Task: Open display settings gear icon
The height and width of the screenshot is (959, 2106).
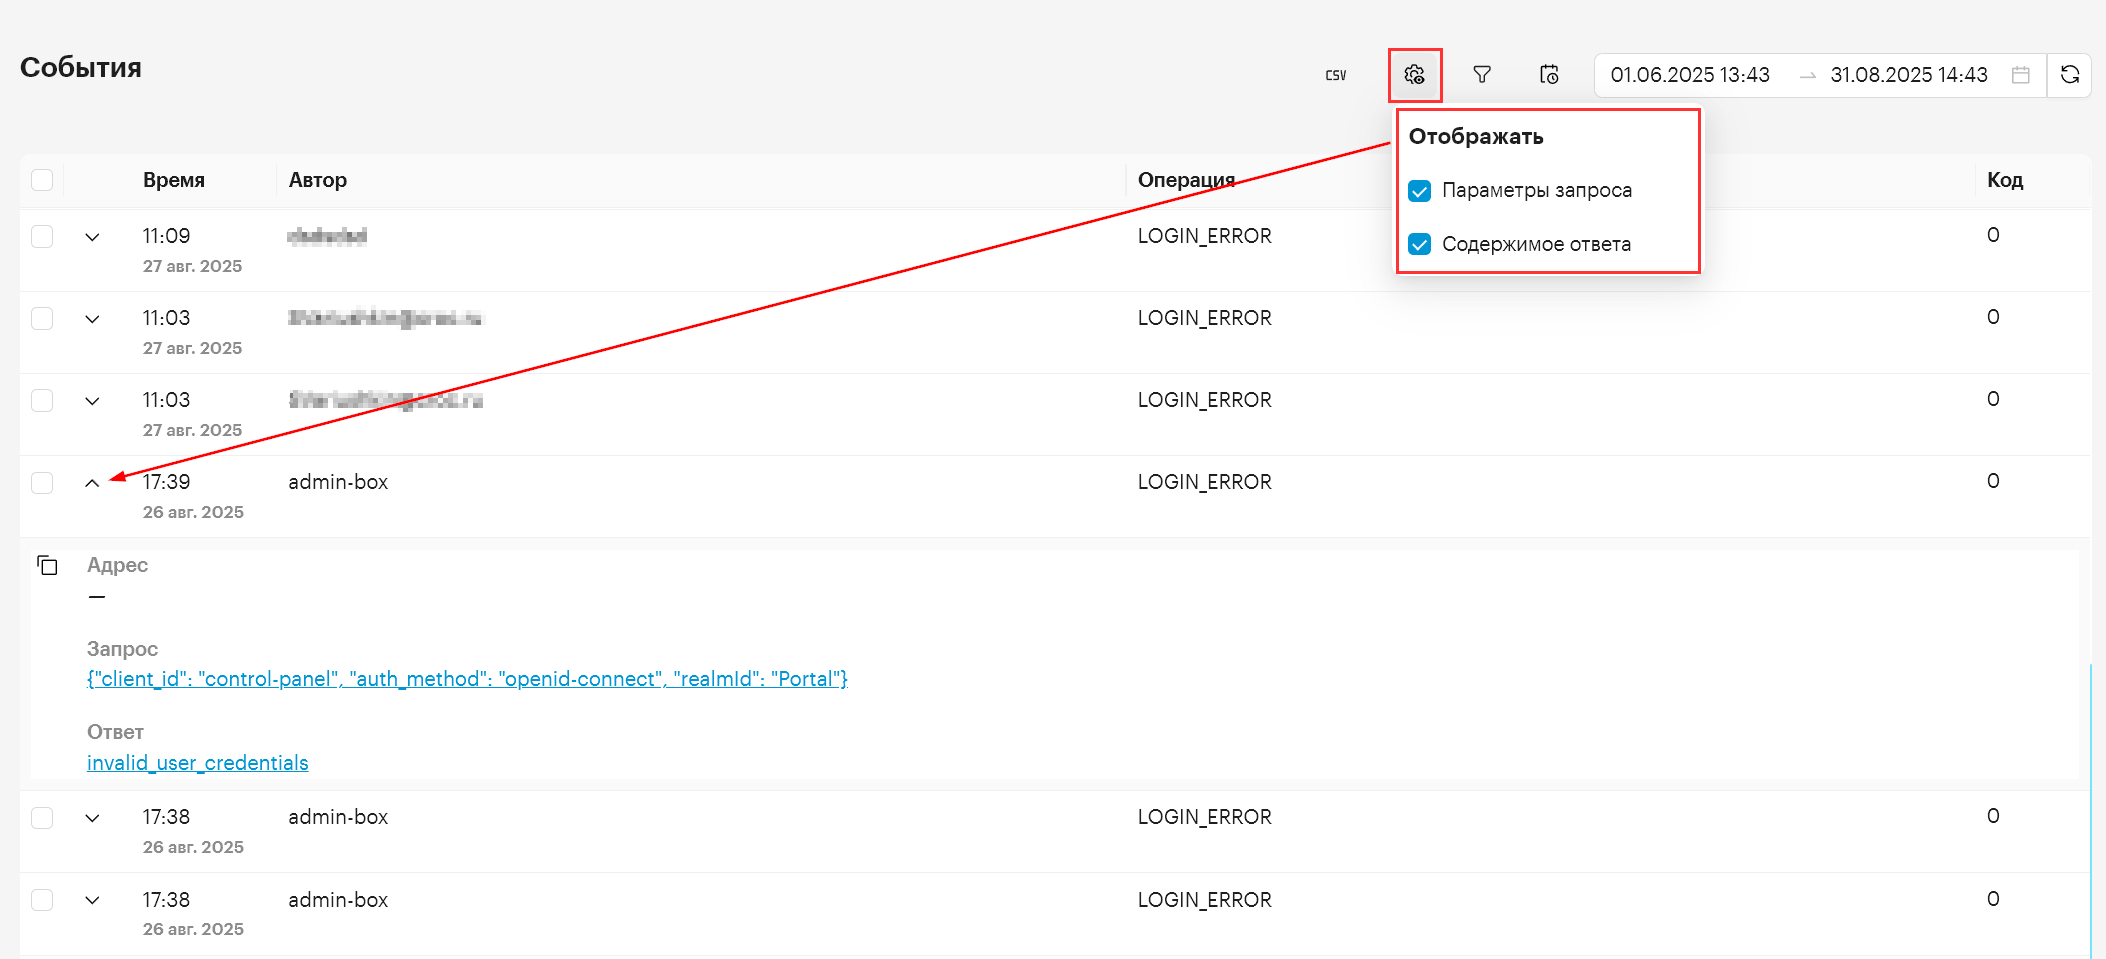Action: point(1414,75)
